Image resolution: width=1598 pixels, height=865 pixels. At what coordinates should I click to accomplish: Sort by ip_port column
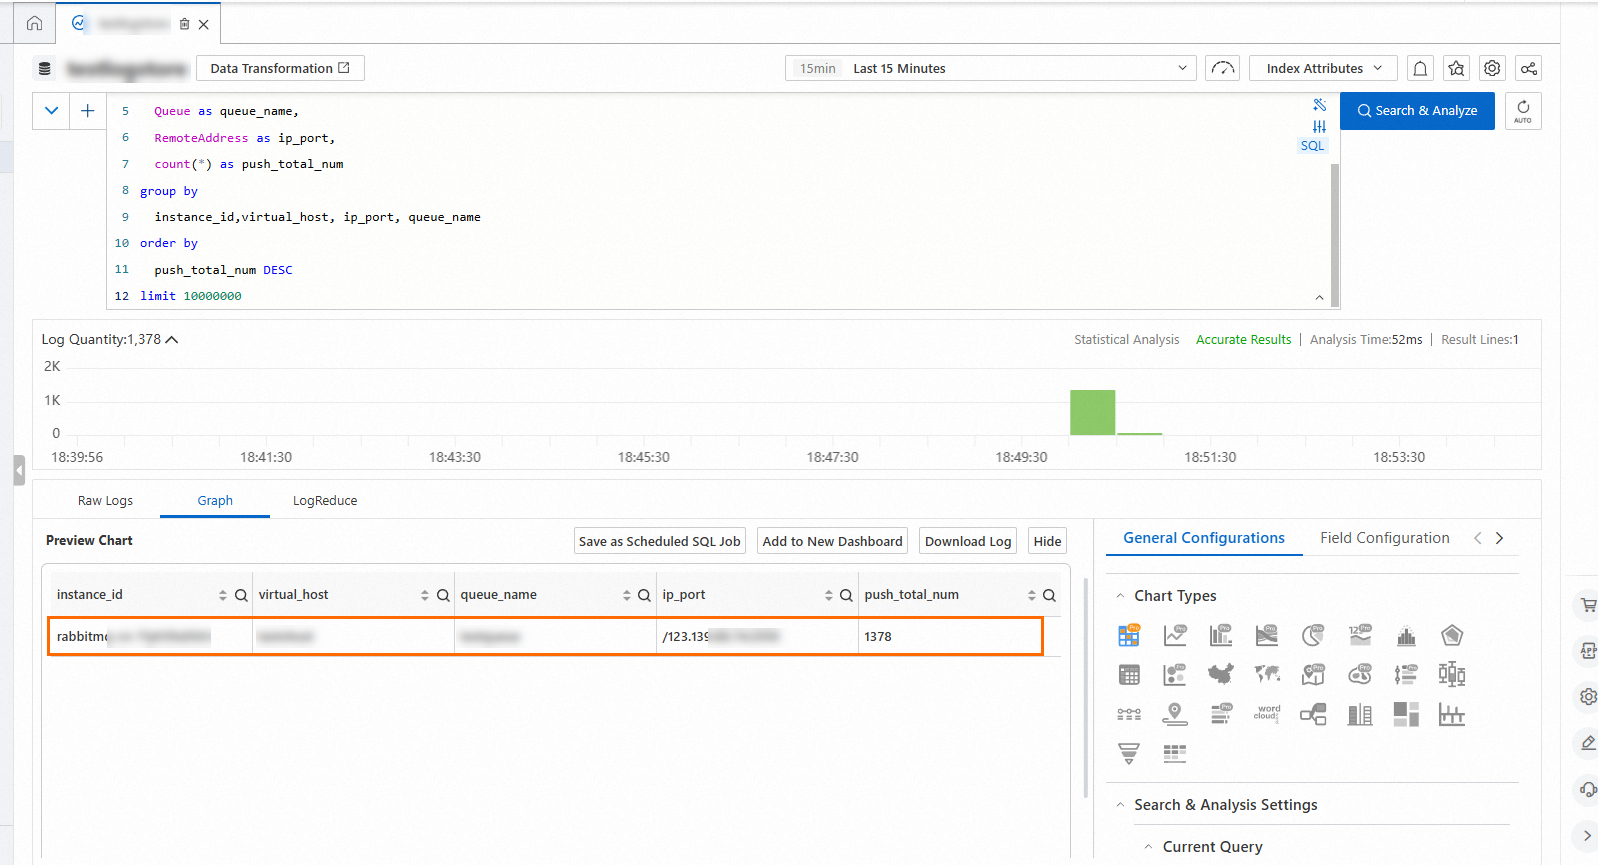829,595
